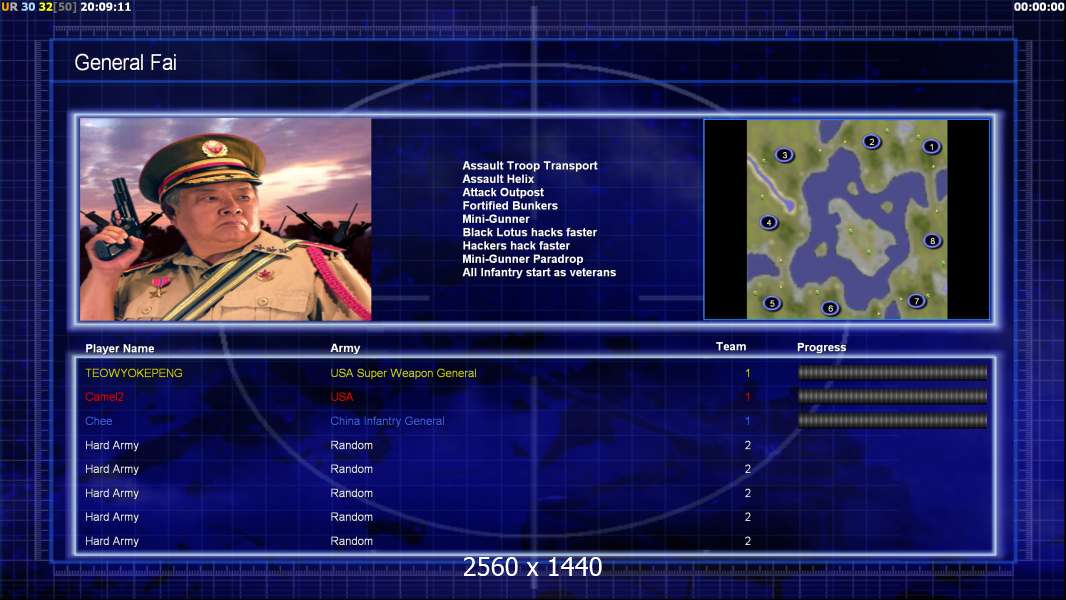Select "All Infantry start as veterans" line

538,272
